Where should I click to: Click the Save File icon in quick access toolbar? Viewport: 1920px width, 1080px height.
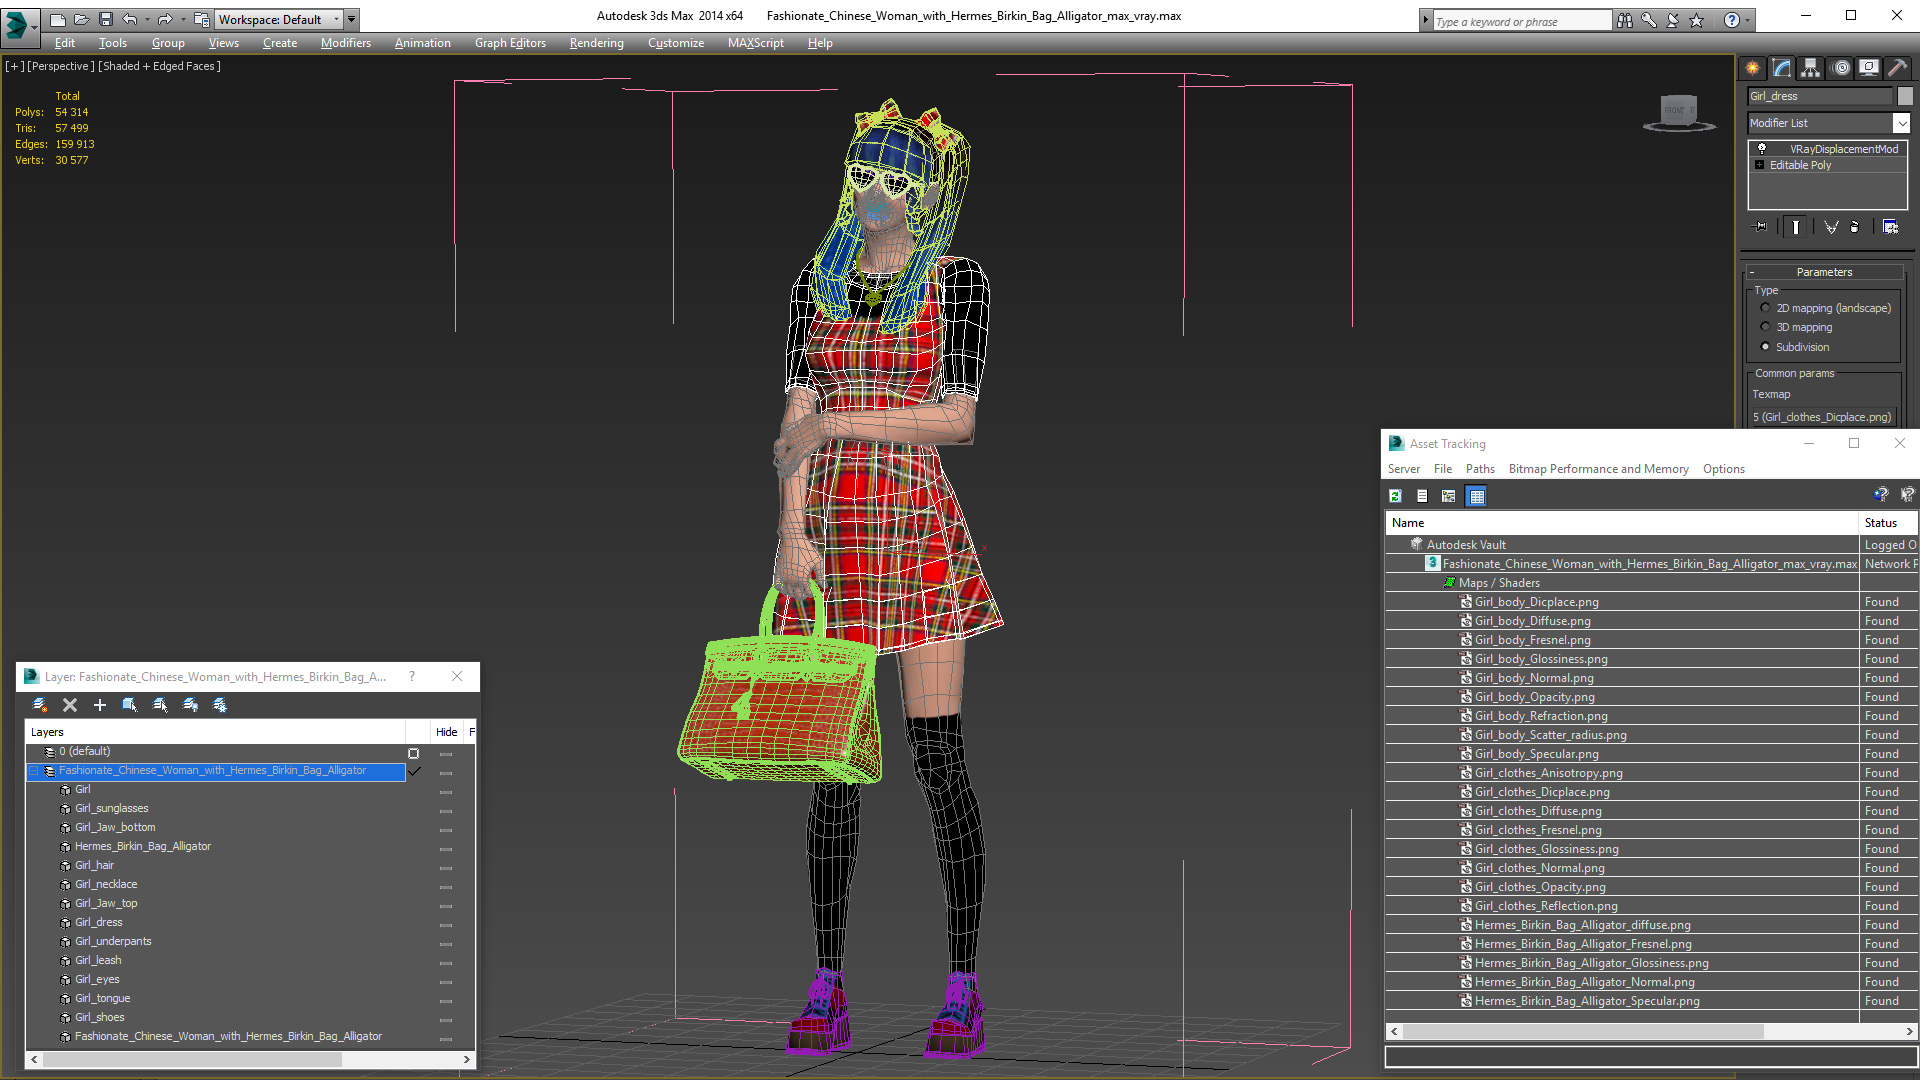coord(106,19)
